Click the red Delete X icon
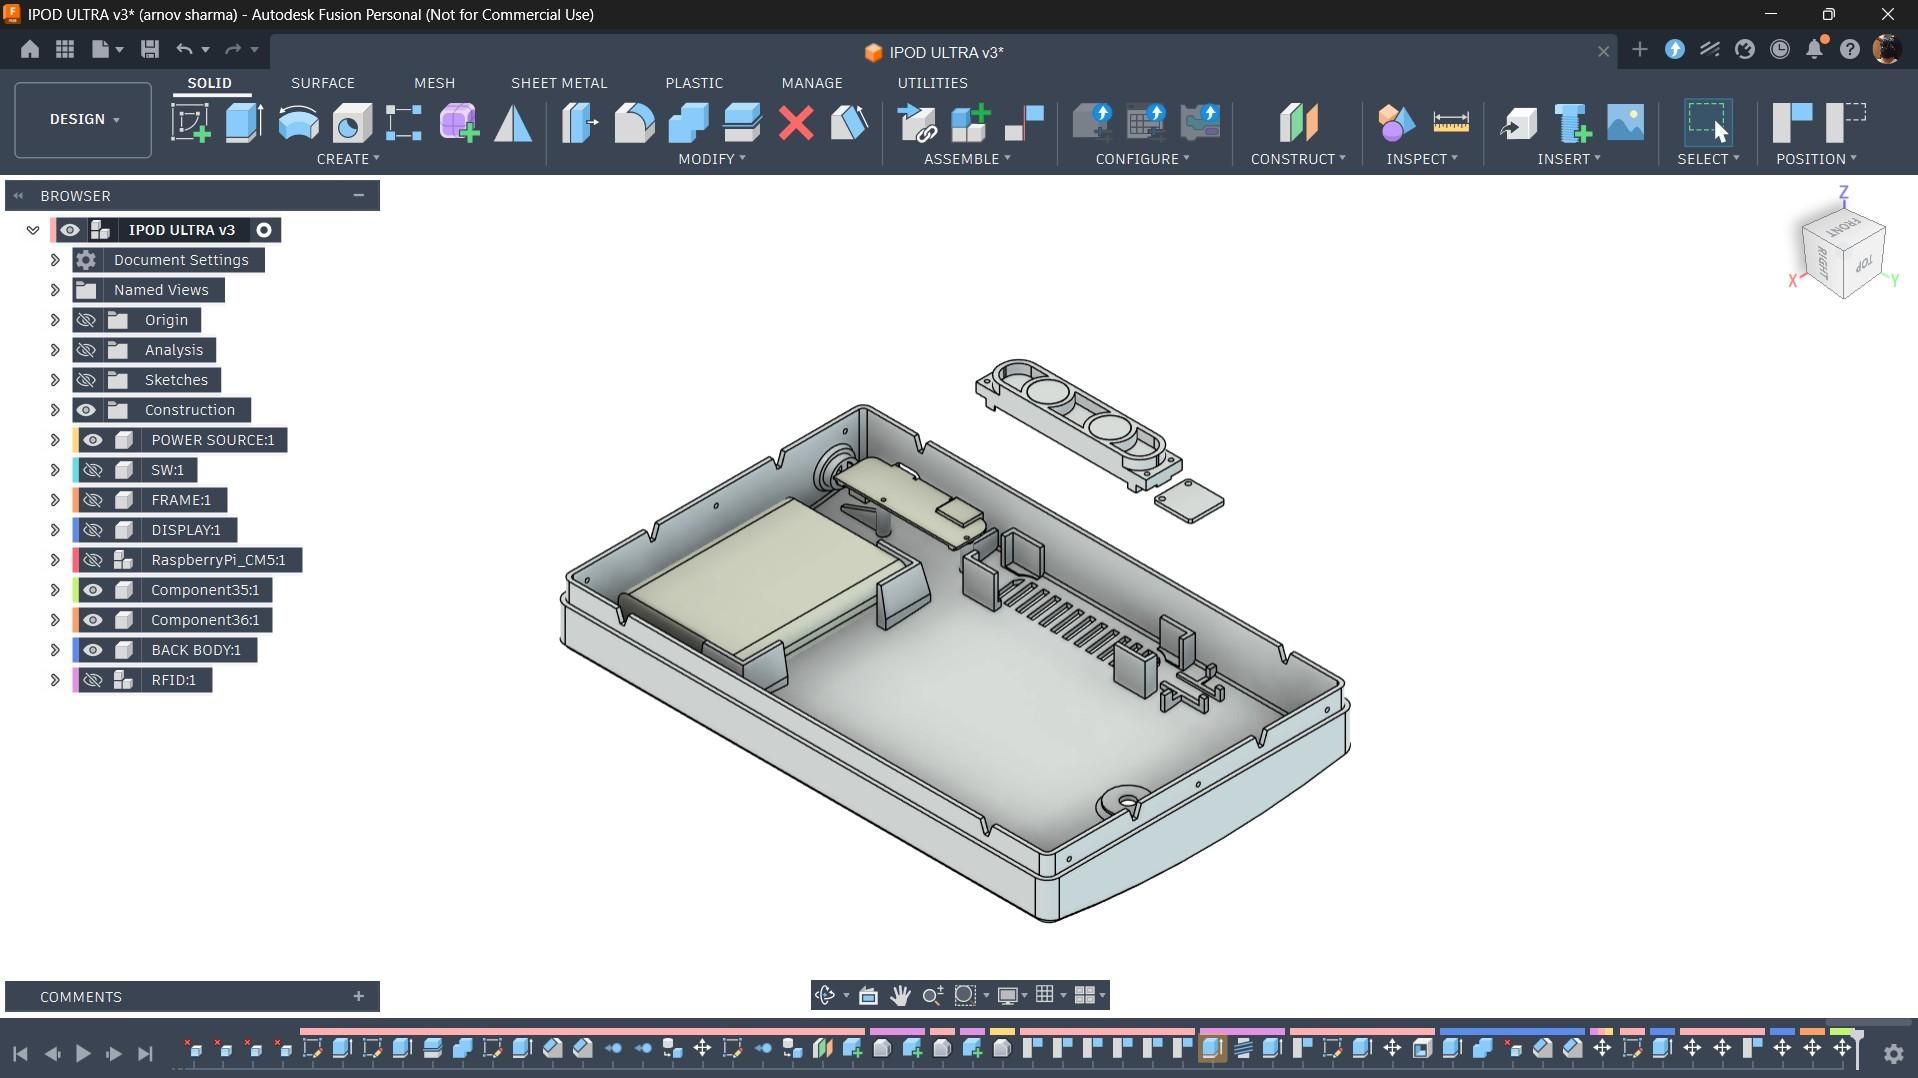 pyautogui.click(x=796, y=123)
